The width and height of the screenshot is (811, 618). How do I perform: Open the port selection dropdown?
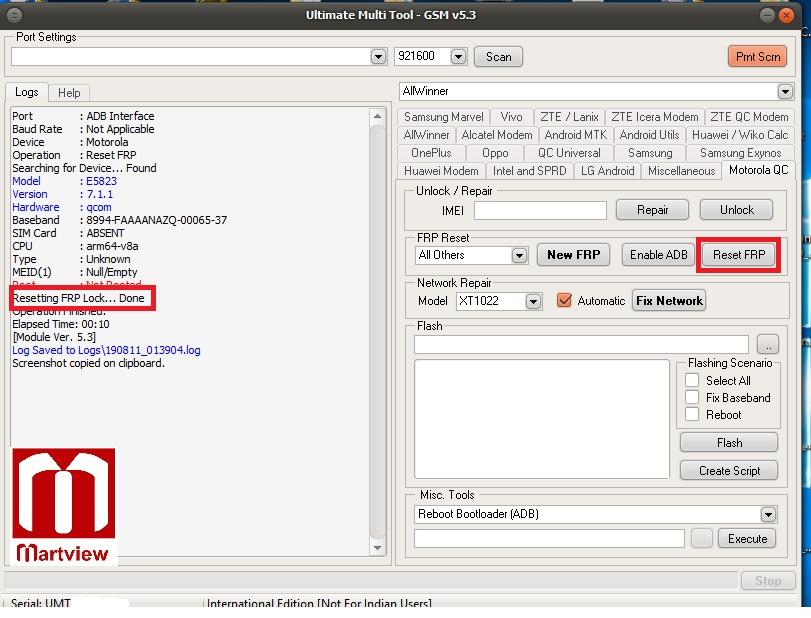(378, 56)
